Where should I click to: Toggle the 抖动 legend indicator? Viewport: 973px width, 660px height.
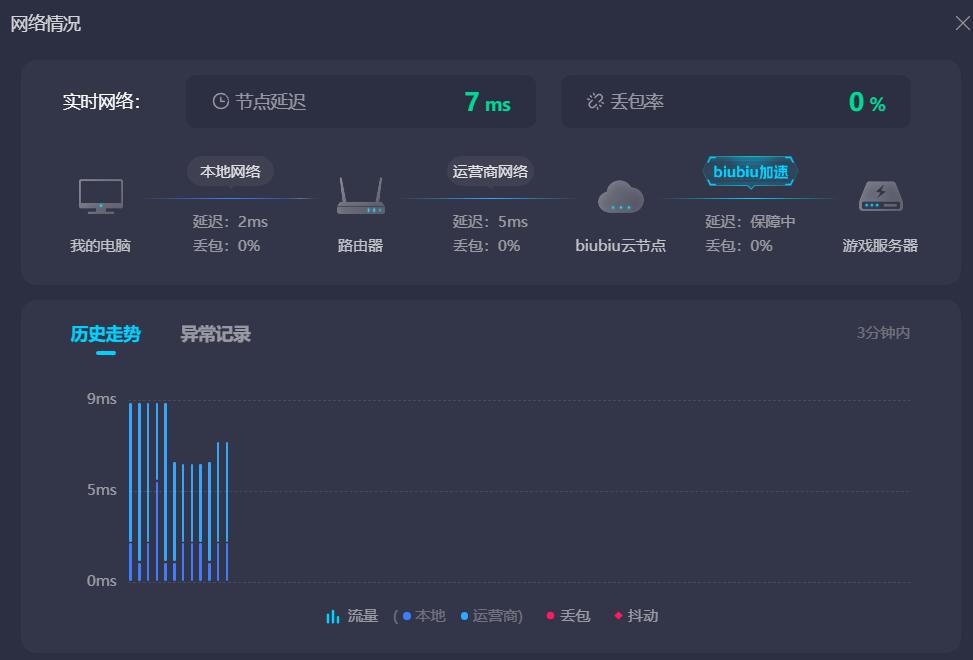(x=636, y=616)
